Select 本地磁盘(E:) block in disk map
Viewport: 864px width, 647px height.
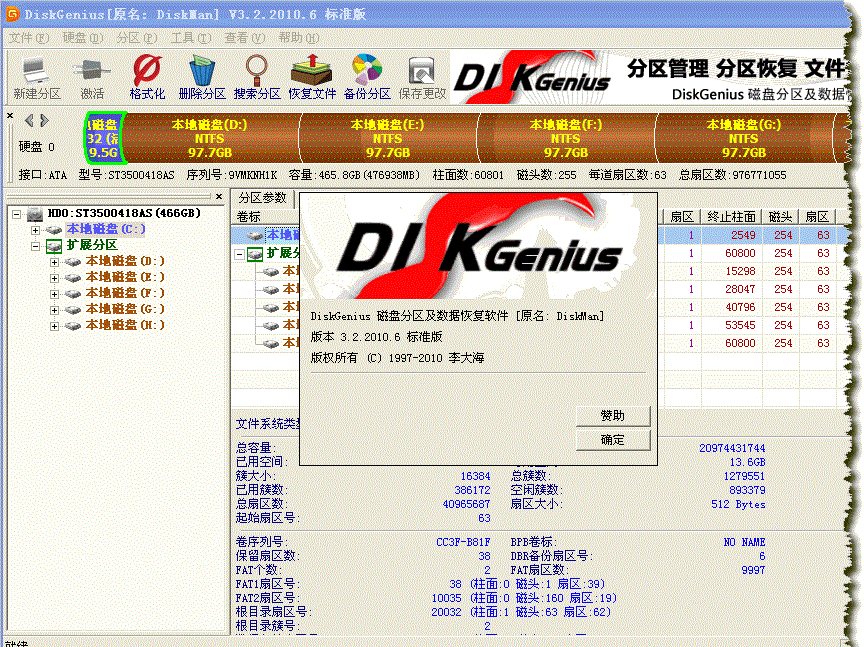click(x=388, y=138)
